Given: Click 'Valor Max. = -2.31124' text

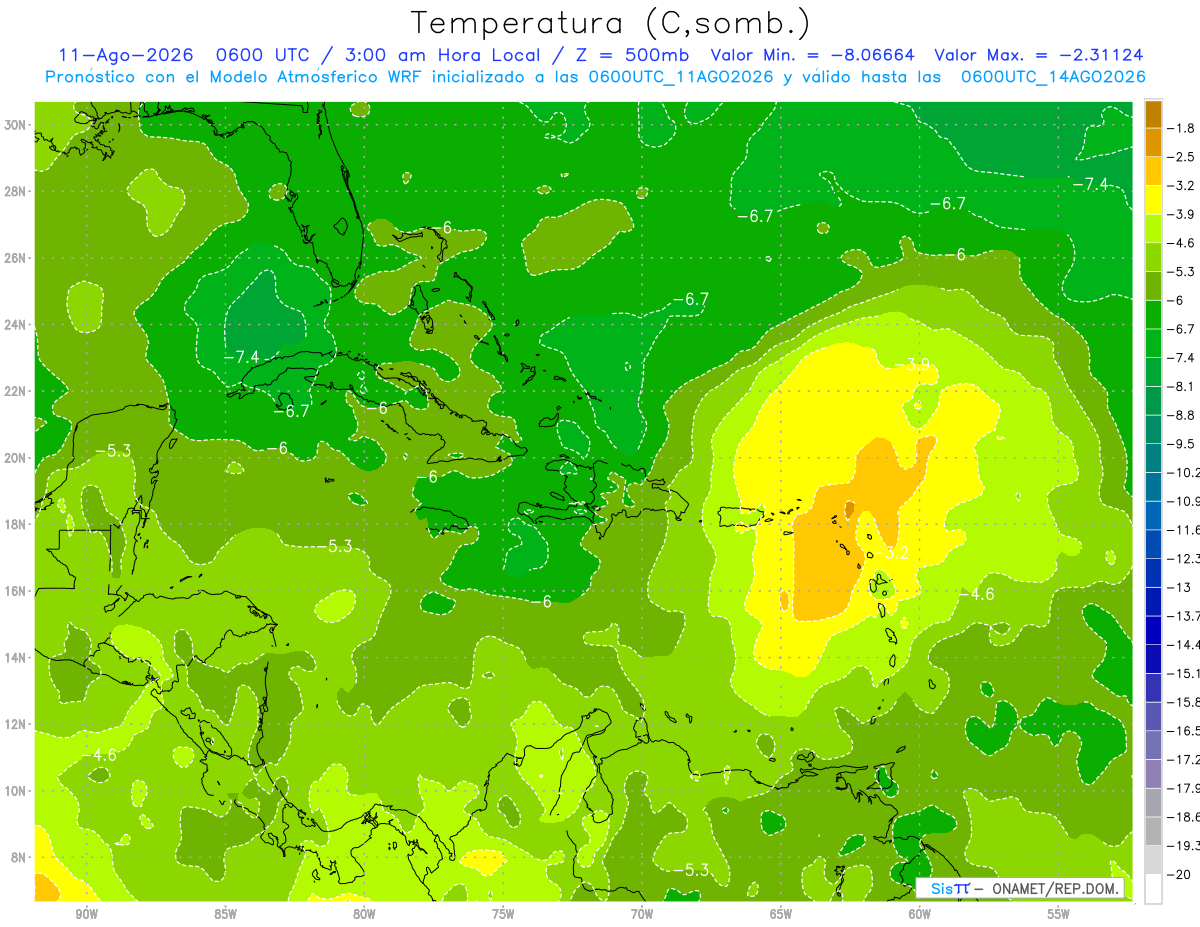Looking at the screenshot, I should [1038, 55].
